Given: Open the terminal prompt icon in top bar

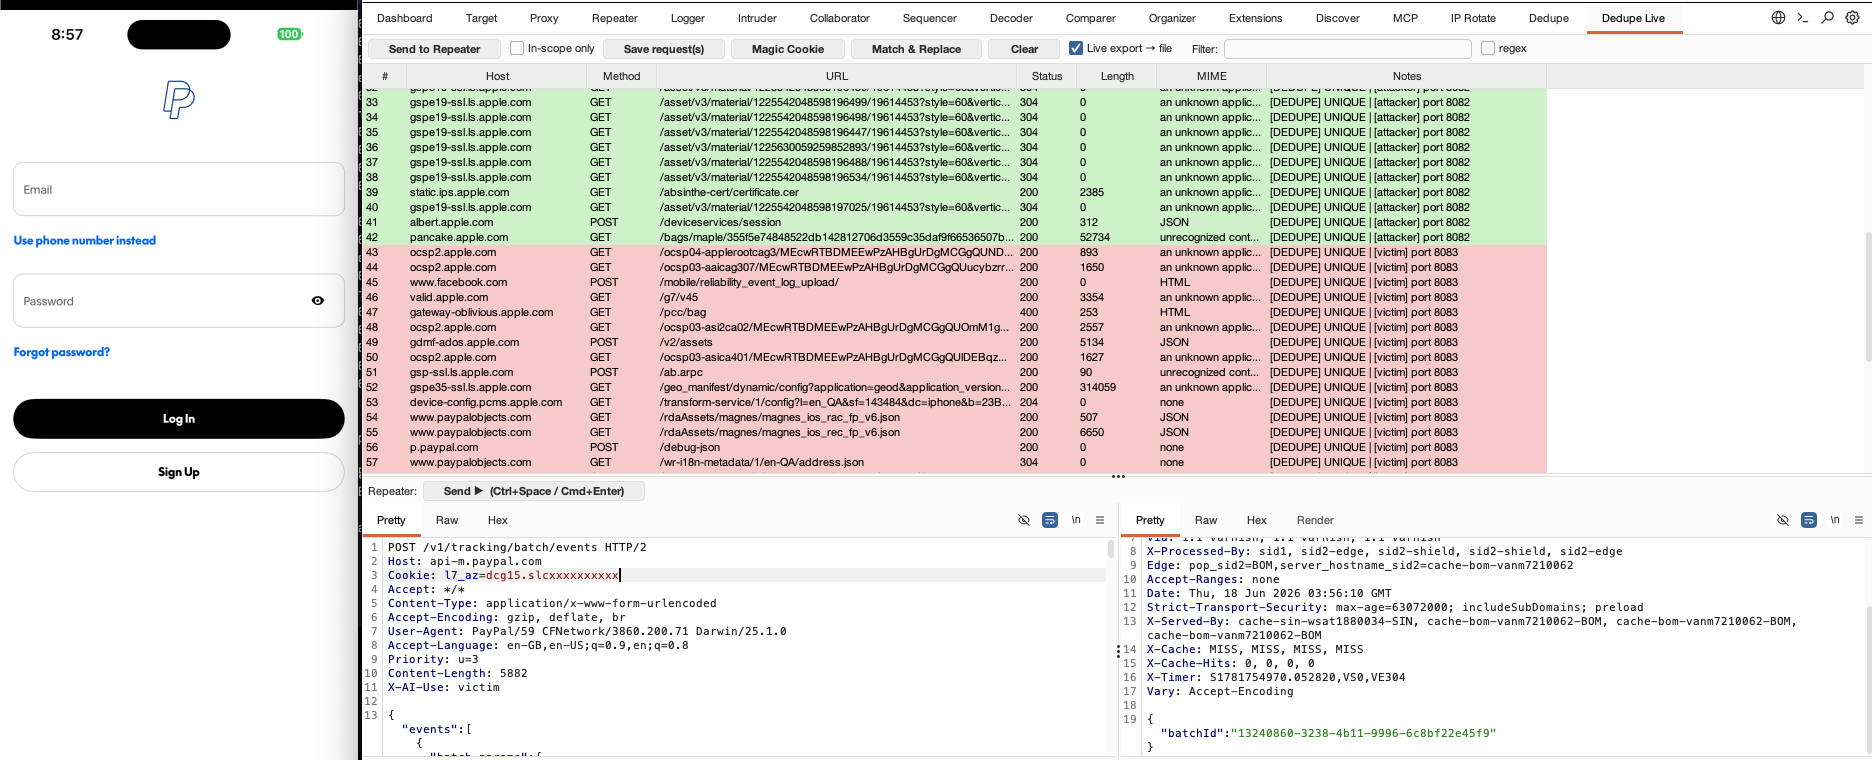Looking at the screenshot, I should tap(1803, 17).
